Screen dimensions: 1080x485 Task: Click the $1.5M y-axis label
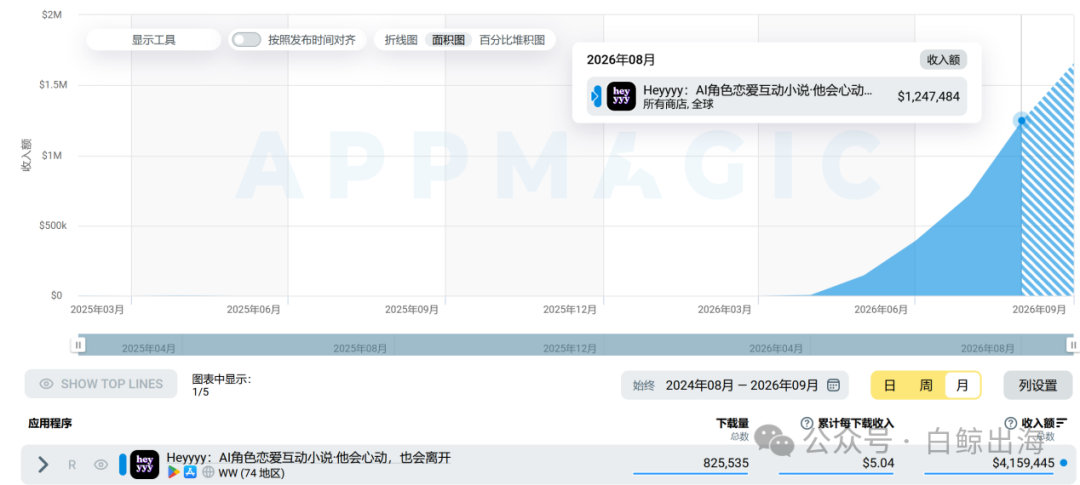click(x=53, y=85)
